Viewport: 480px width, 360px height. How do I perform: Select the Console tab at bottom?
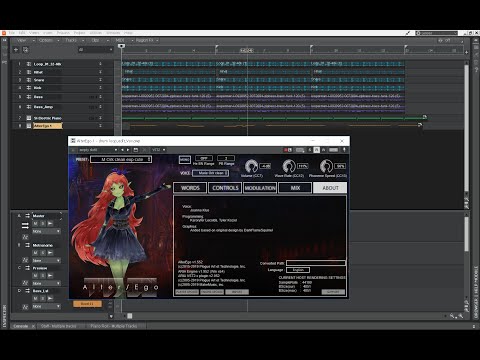pyautogui.click(x=23, y=326)
